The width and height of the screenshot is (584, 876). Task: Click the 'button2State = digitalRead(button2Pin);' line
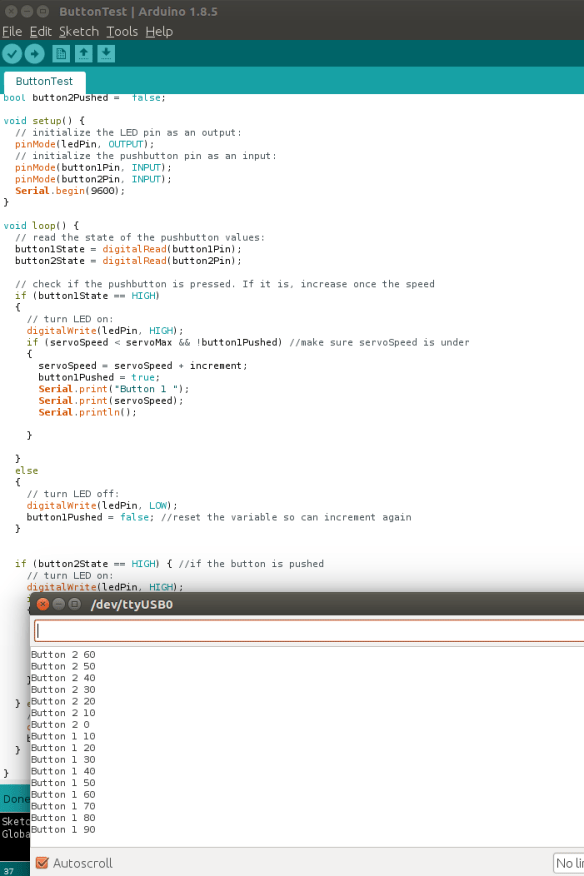pos(129,261)
